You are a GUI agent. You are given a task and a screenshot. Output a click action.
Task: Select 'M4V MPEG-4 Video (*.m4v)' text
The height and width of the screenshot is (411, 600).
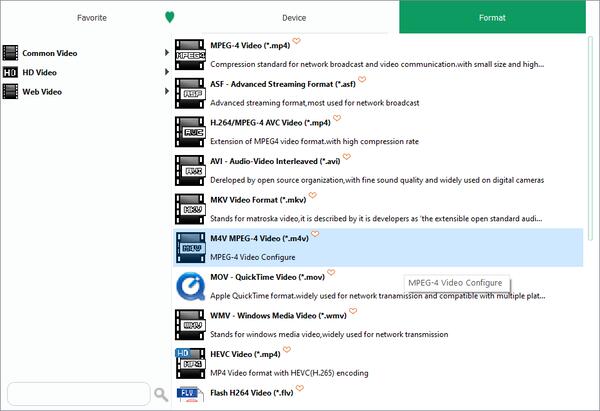(259, 238)
